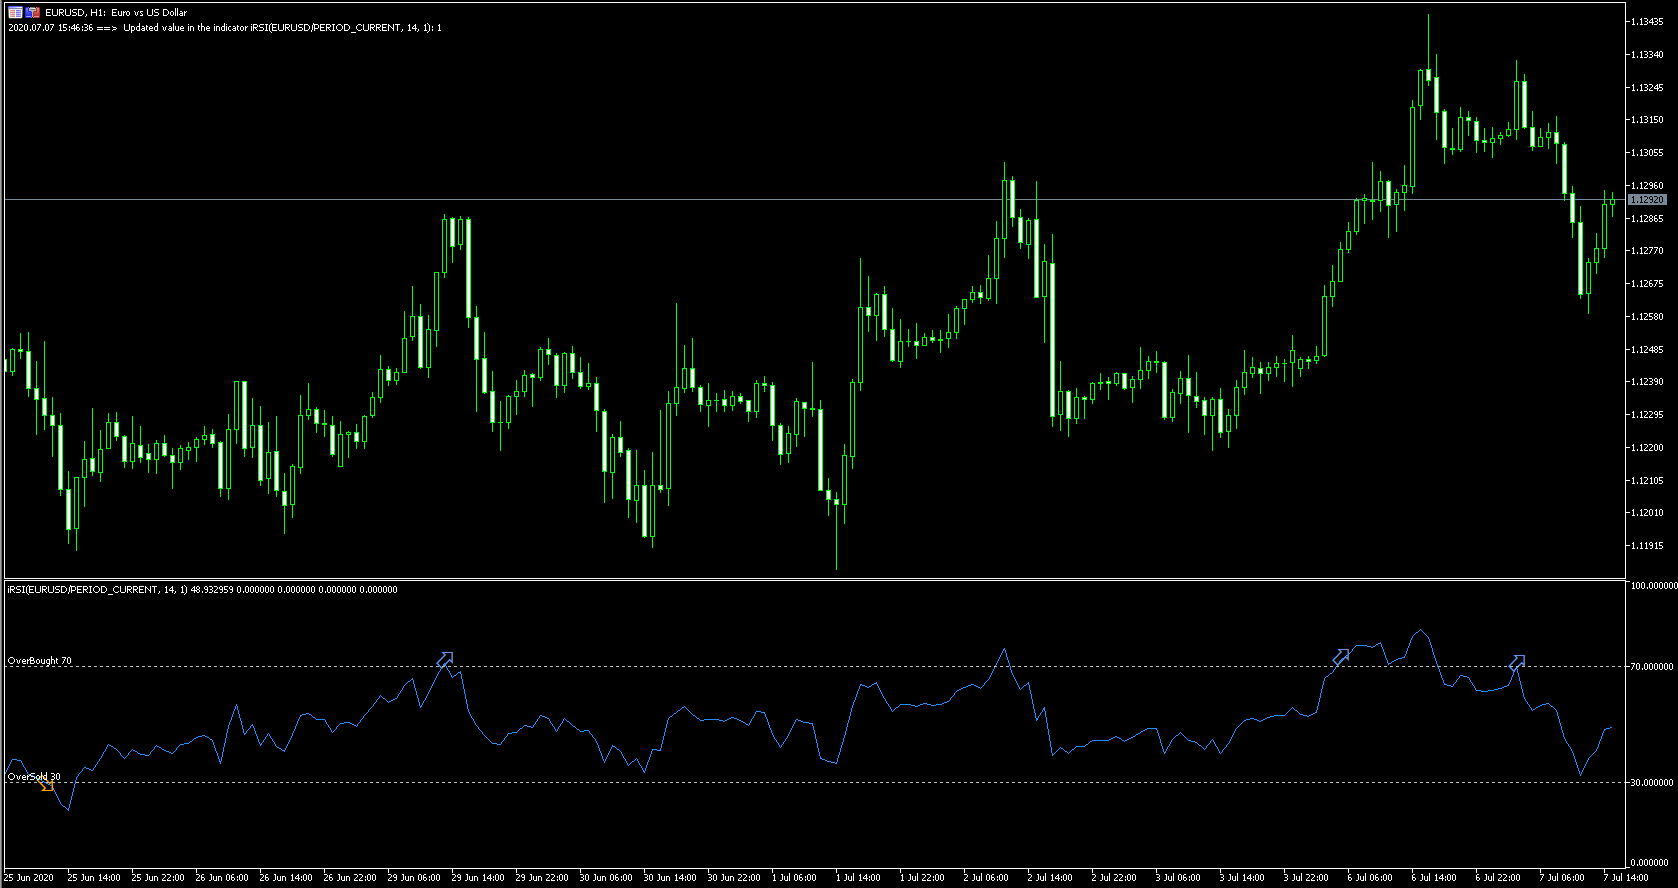Click the 25 Jun 2020 date label
Viewport: 1678px width, 888px height.
[29, 878]
